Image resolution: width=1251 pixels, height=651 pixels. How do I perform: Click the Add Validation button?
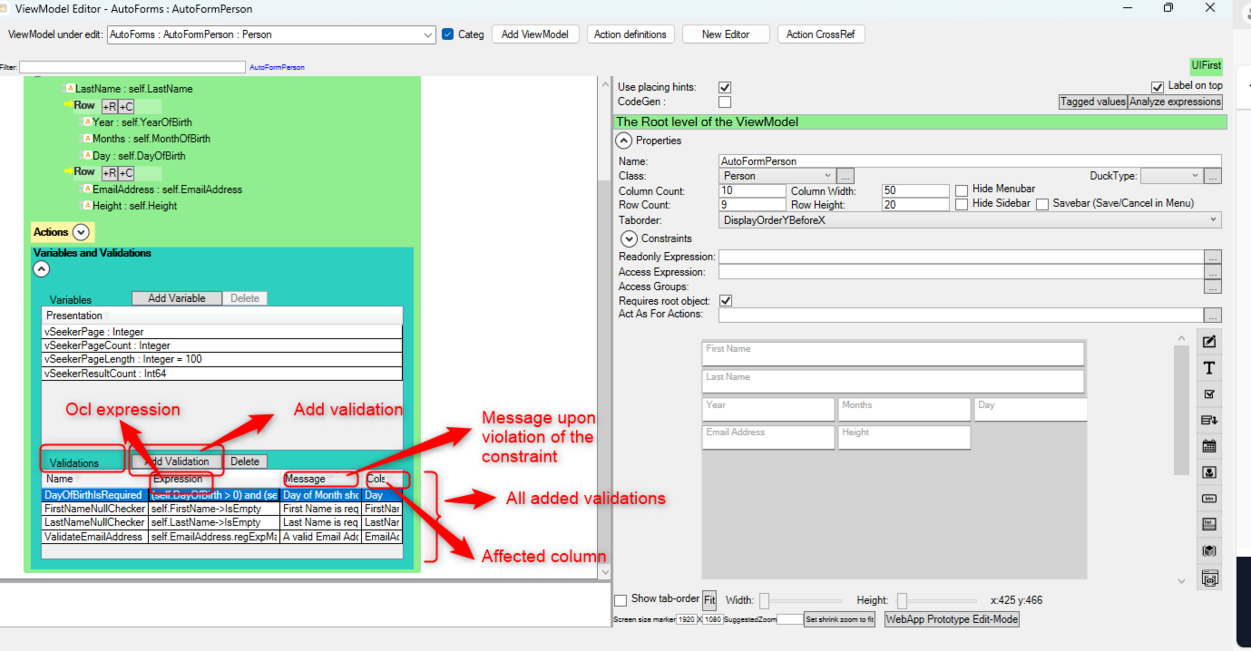(177, 462)
